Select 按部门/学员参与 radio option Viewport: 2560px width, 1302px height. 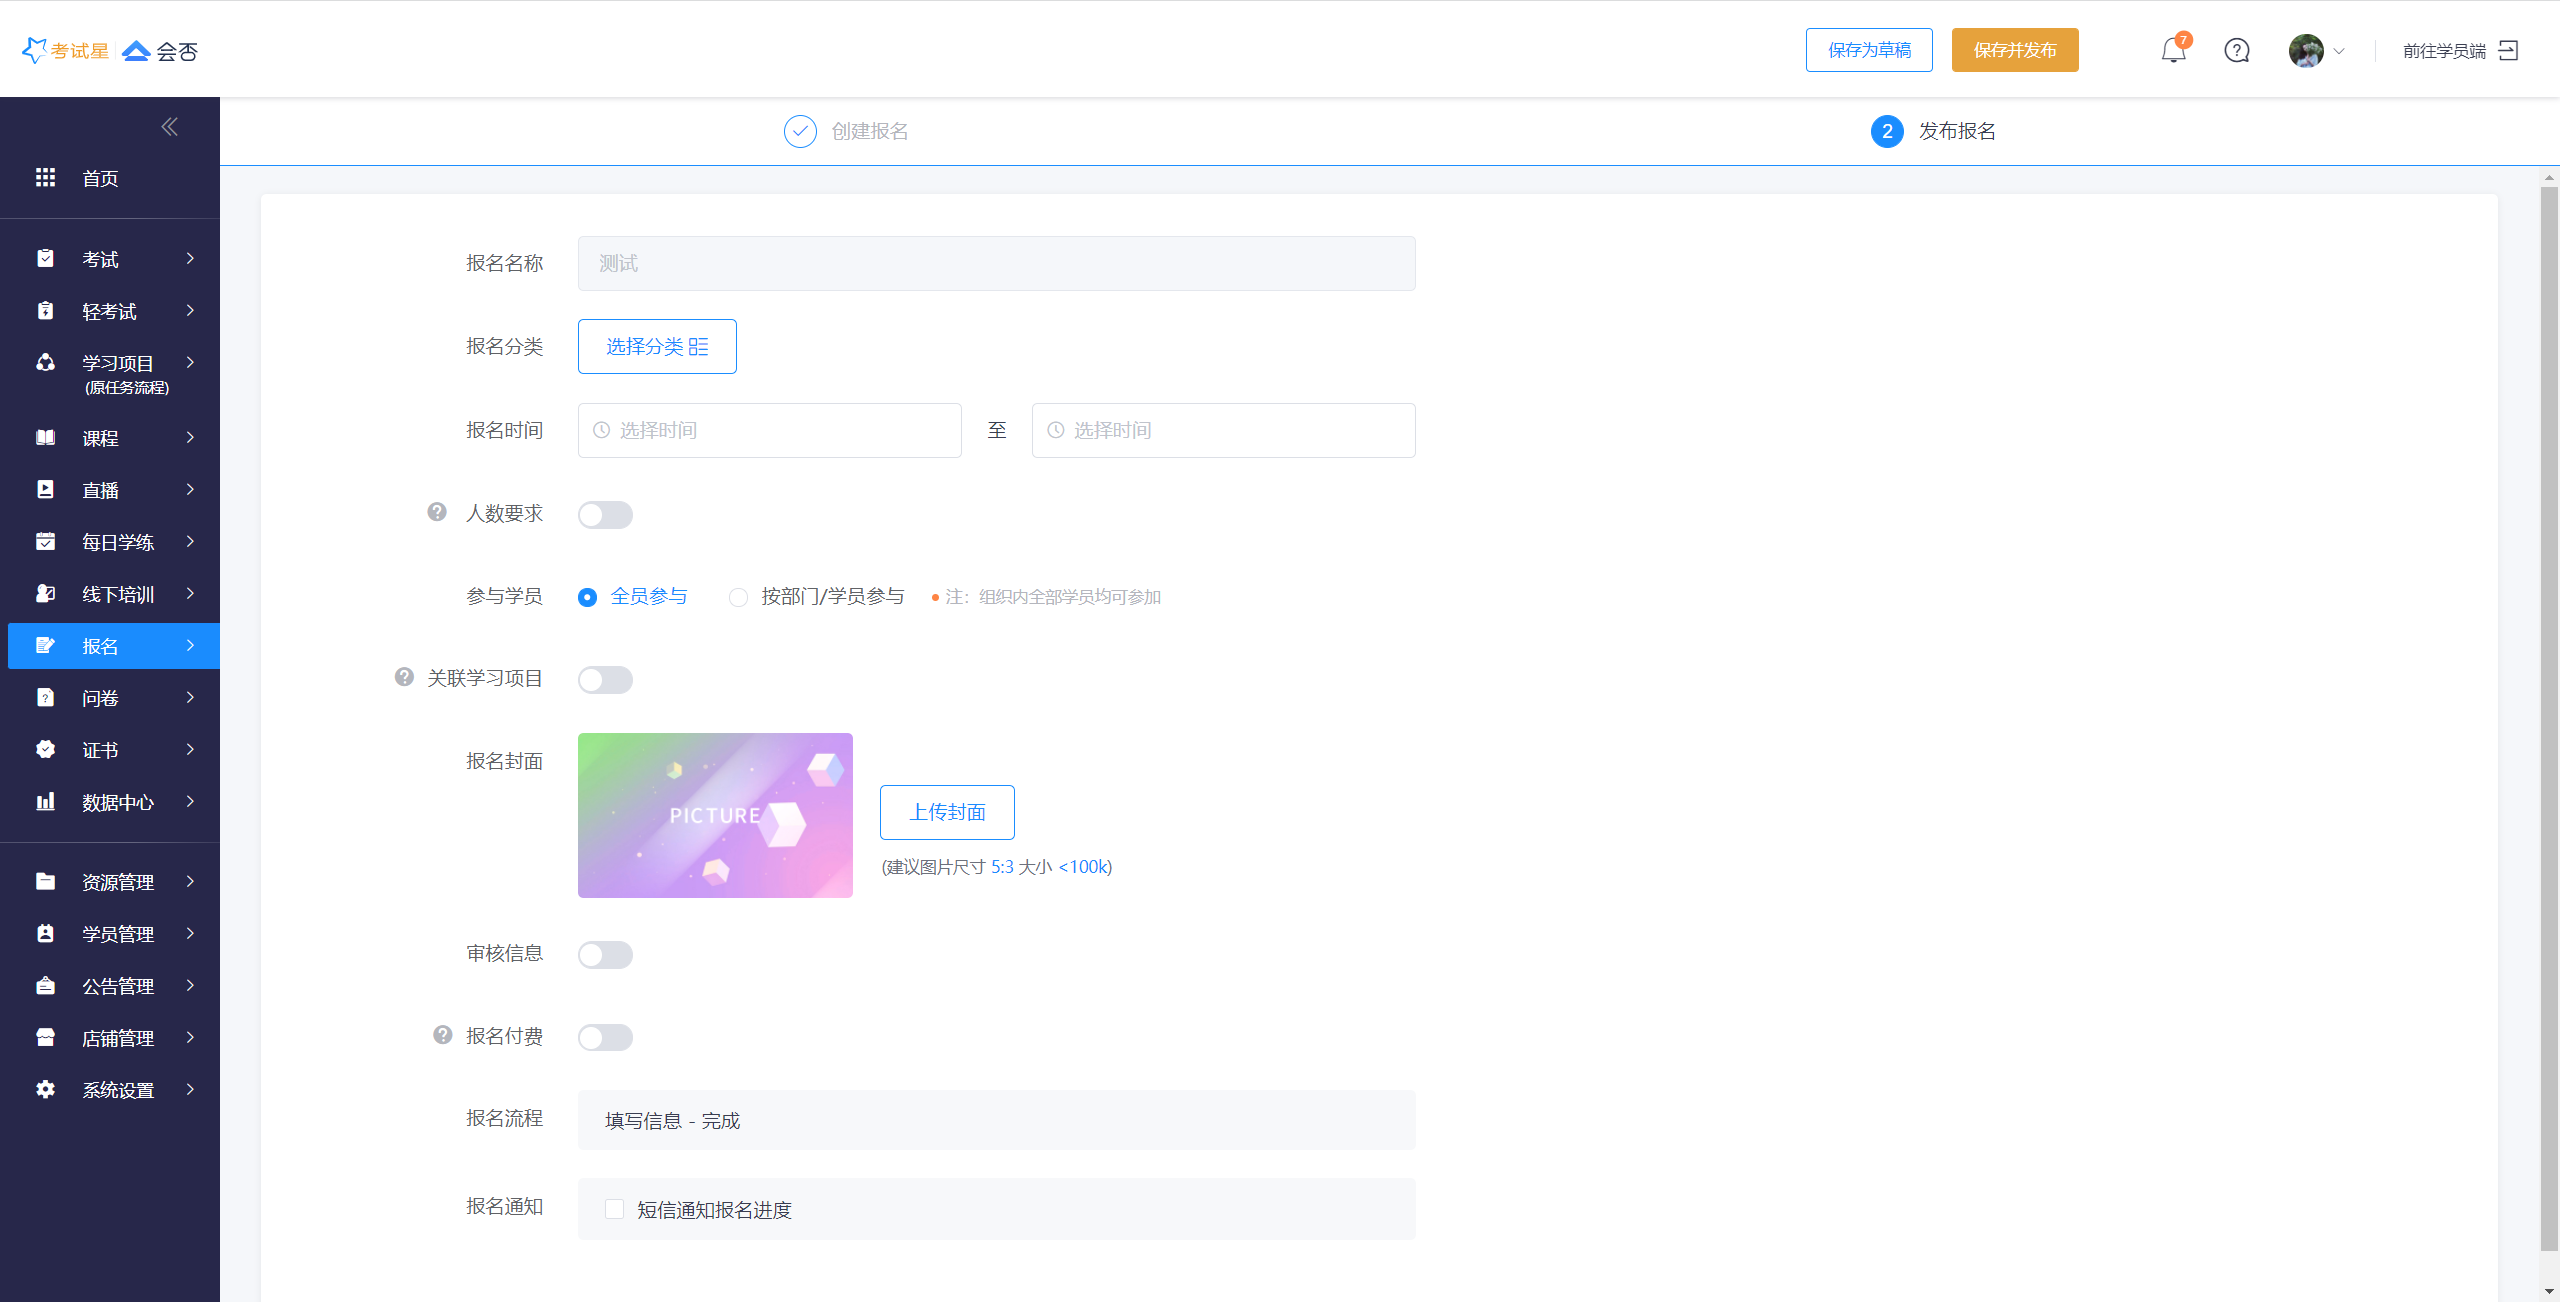[738, 597]
